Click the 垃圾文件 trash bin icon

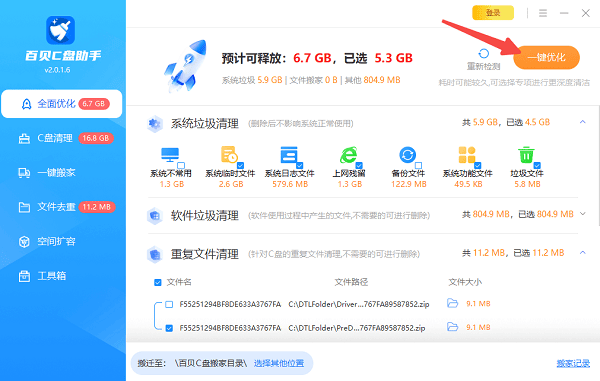pyautogui.click(x=526, y=155)
